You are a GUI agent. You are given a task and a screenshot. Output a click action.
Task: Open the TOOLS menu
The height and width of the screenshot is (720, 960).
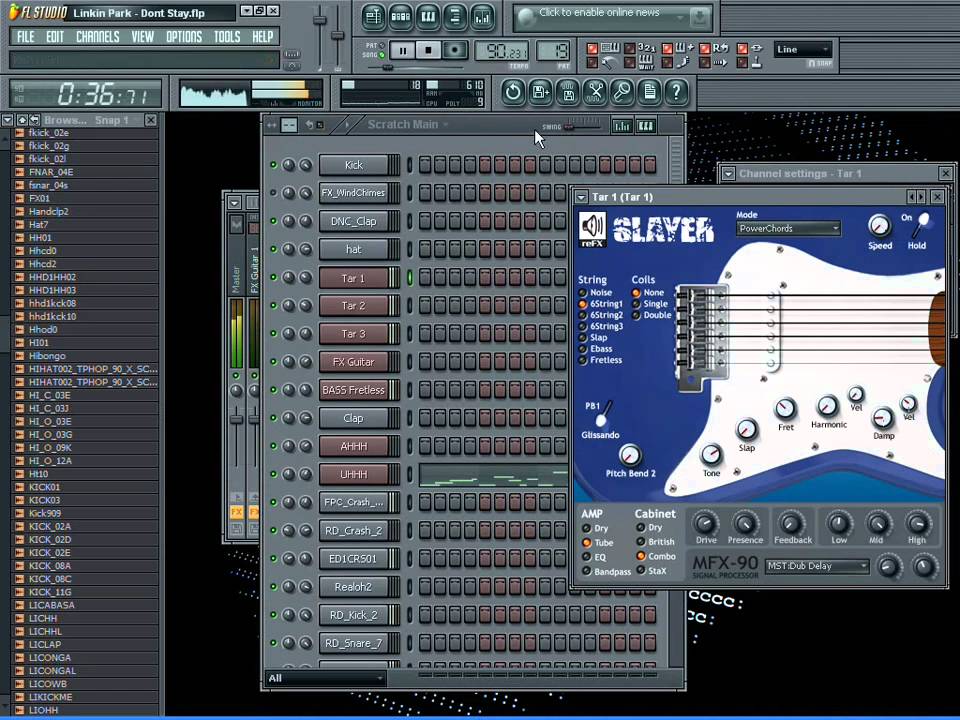point(227,37)
